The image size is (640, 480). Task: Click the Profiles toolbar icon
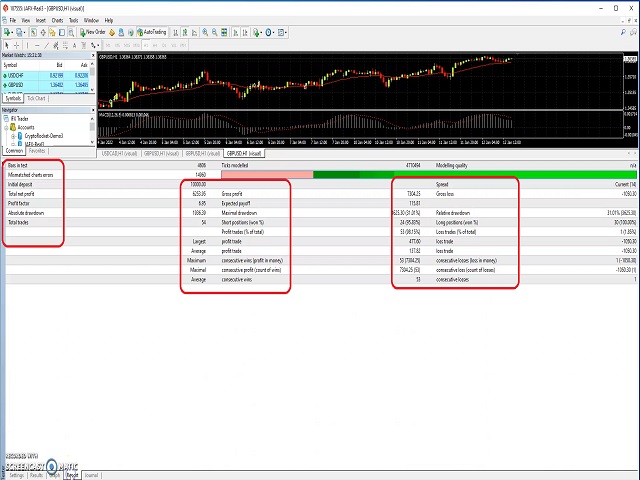20,32
